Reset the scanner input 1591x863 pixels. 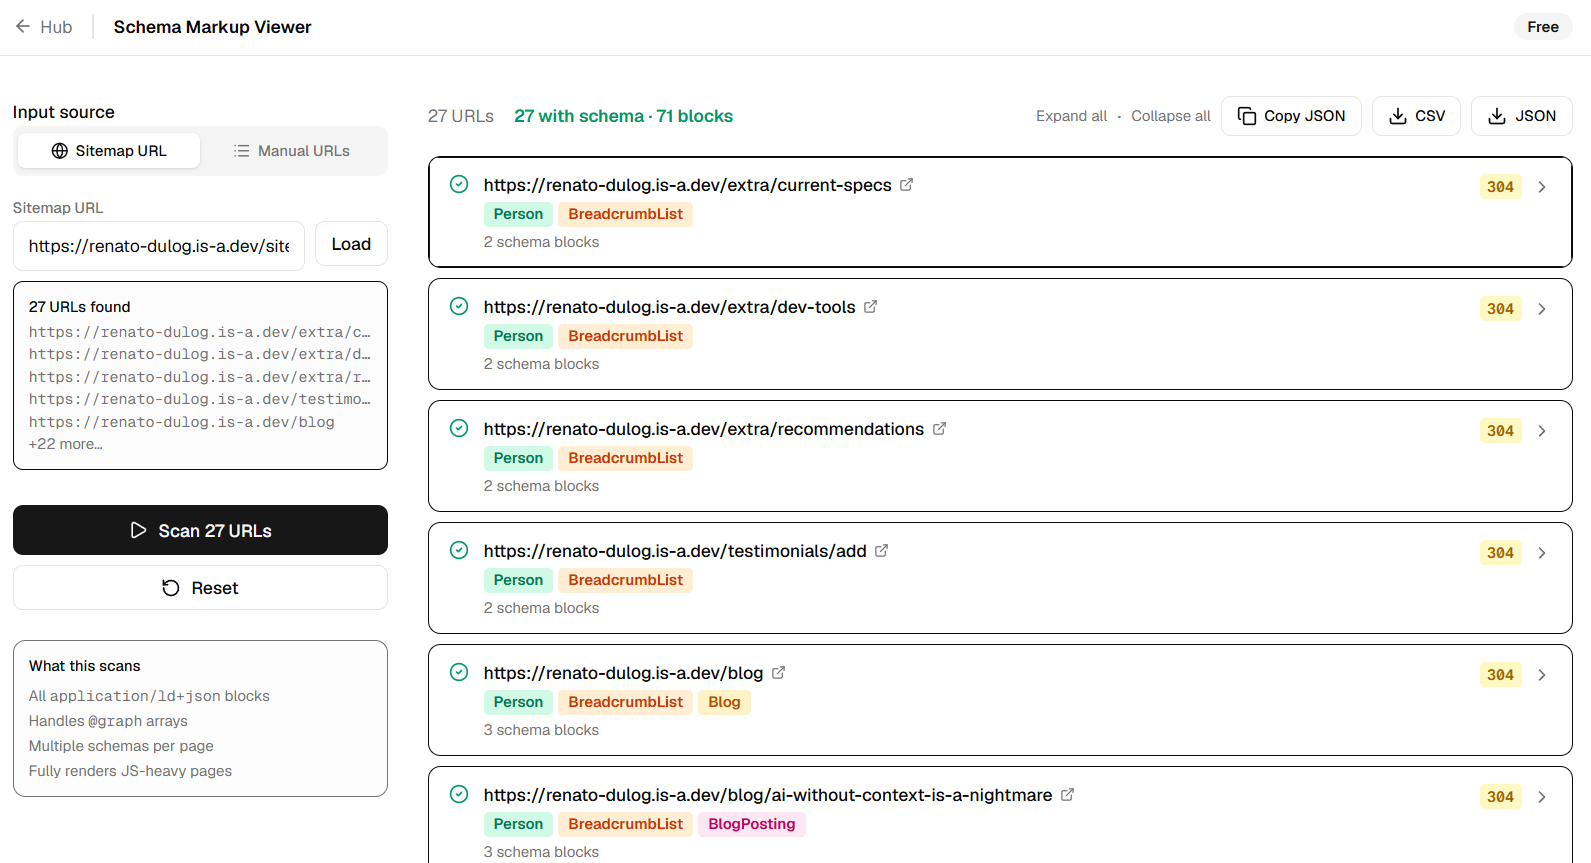pos(200,588)
